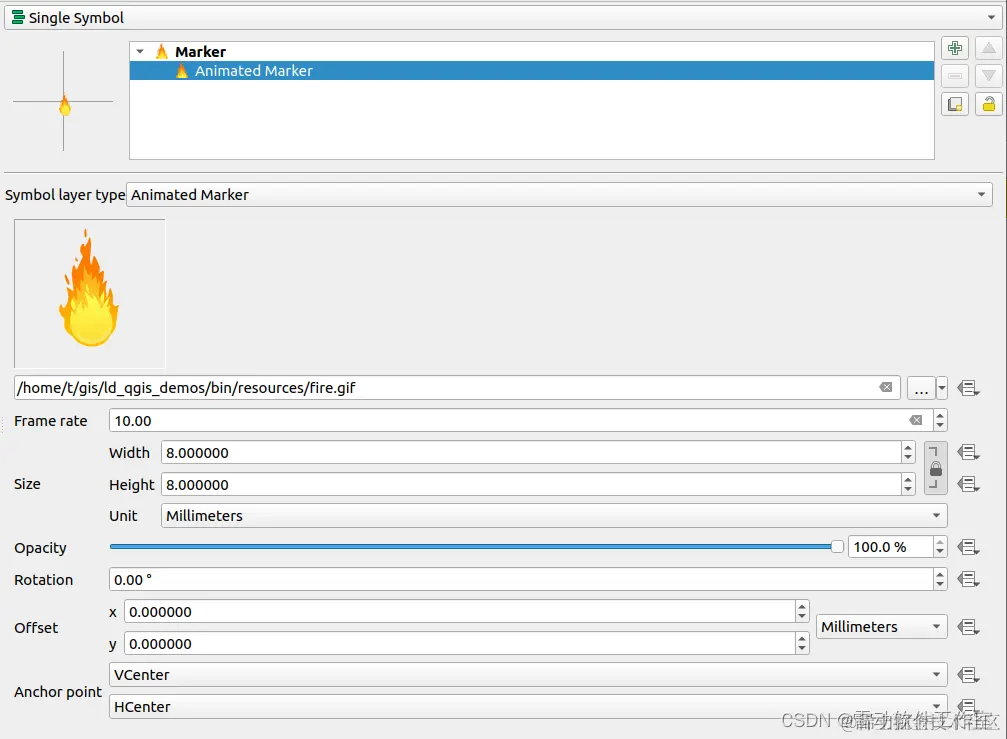Open data-defined override for file path
The height and width of the screenshot is (739, 1007).
[968, 388]
